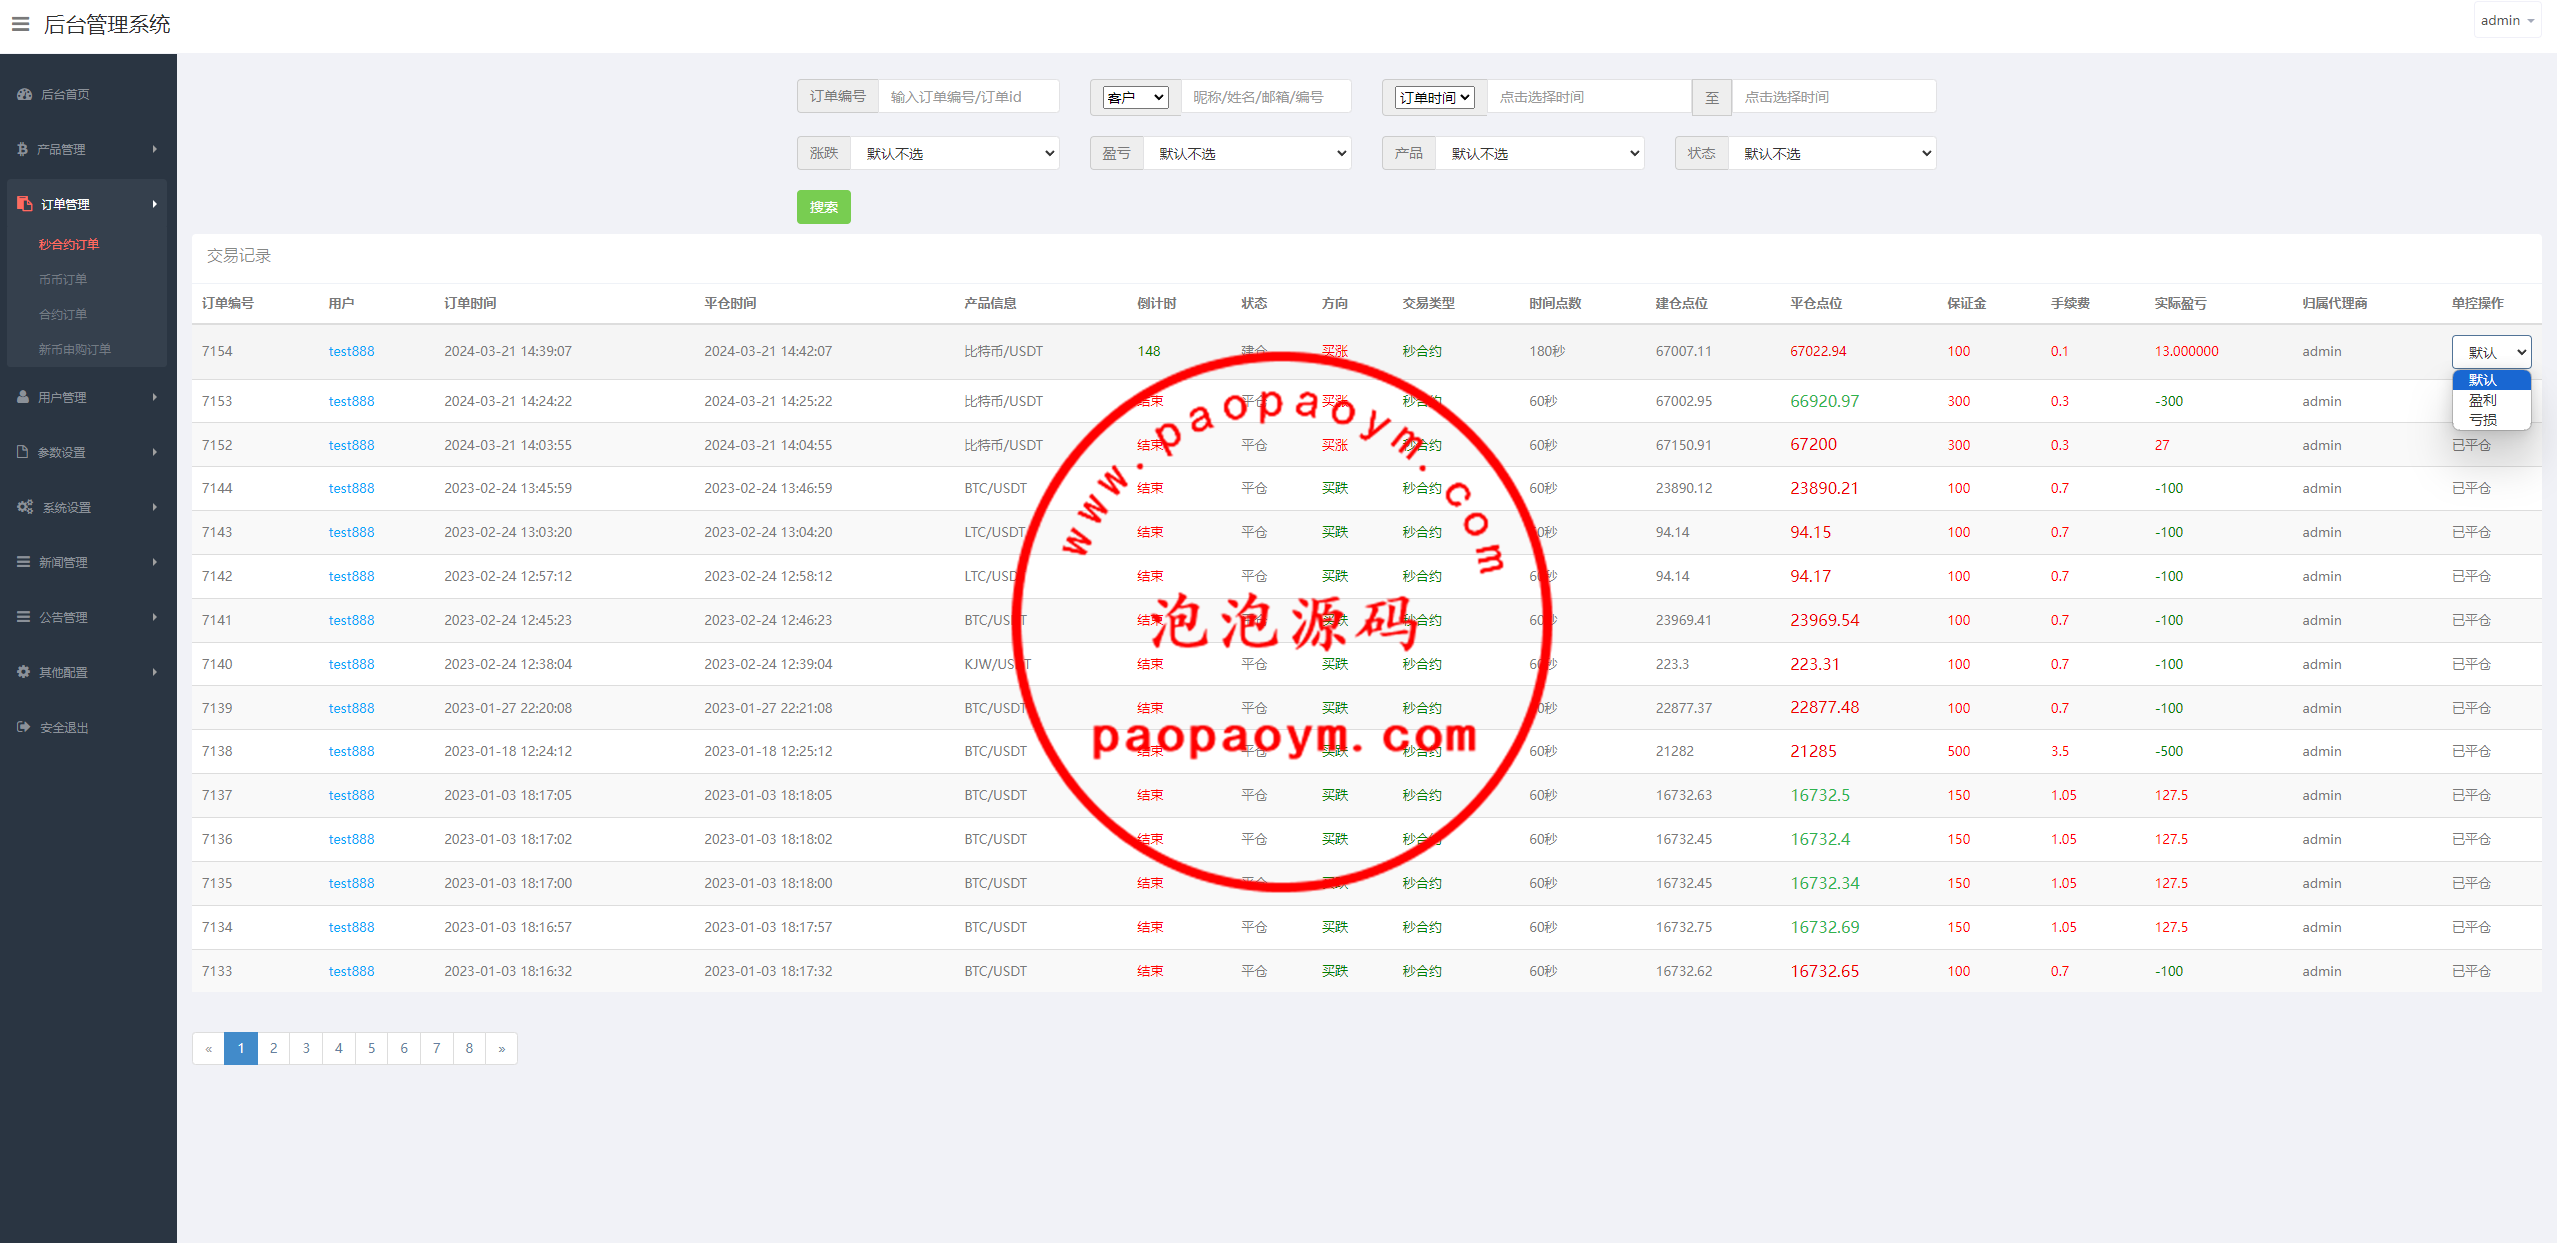Image resolution: width=2557 pixels, height=1243 pixels.
Task: Open user test888 for order 7133
Action: 351,971
